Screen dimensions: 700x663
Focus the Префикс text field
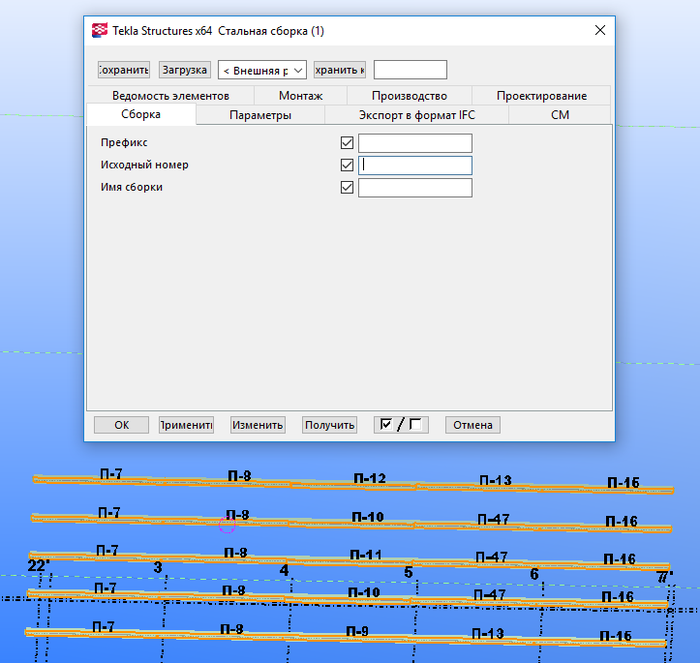click(415, 143)
